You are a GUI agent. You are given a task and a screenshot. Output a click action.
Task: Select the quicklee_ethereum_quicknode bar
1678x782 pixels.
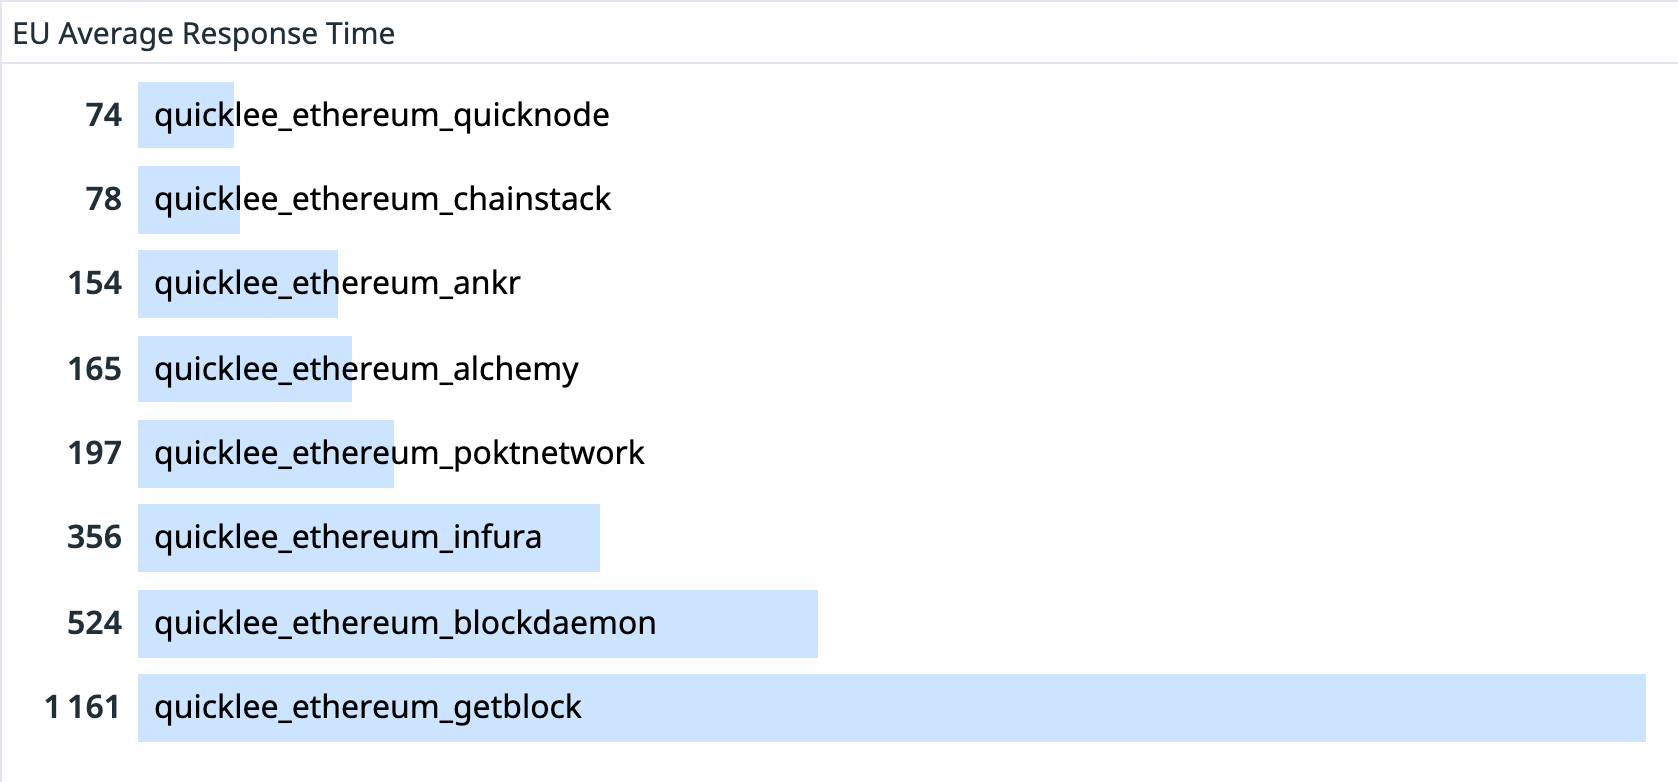click(185, 115)
